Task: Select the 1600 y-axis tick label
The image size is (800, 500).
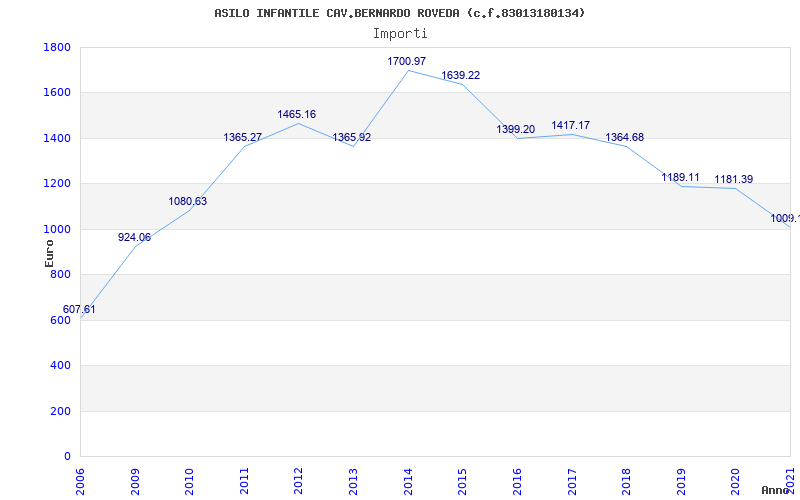Action: click(x=57, y=93)
